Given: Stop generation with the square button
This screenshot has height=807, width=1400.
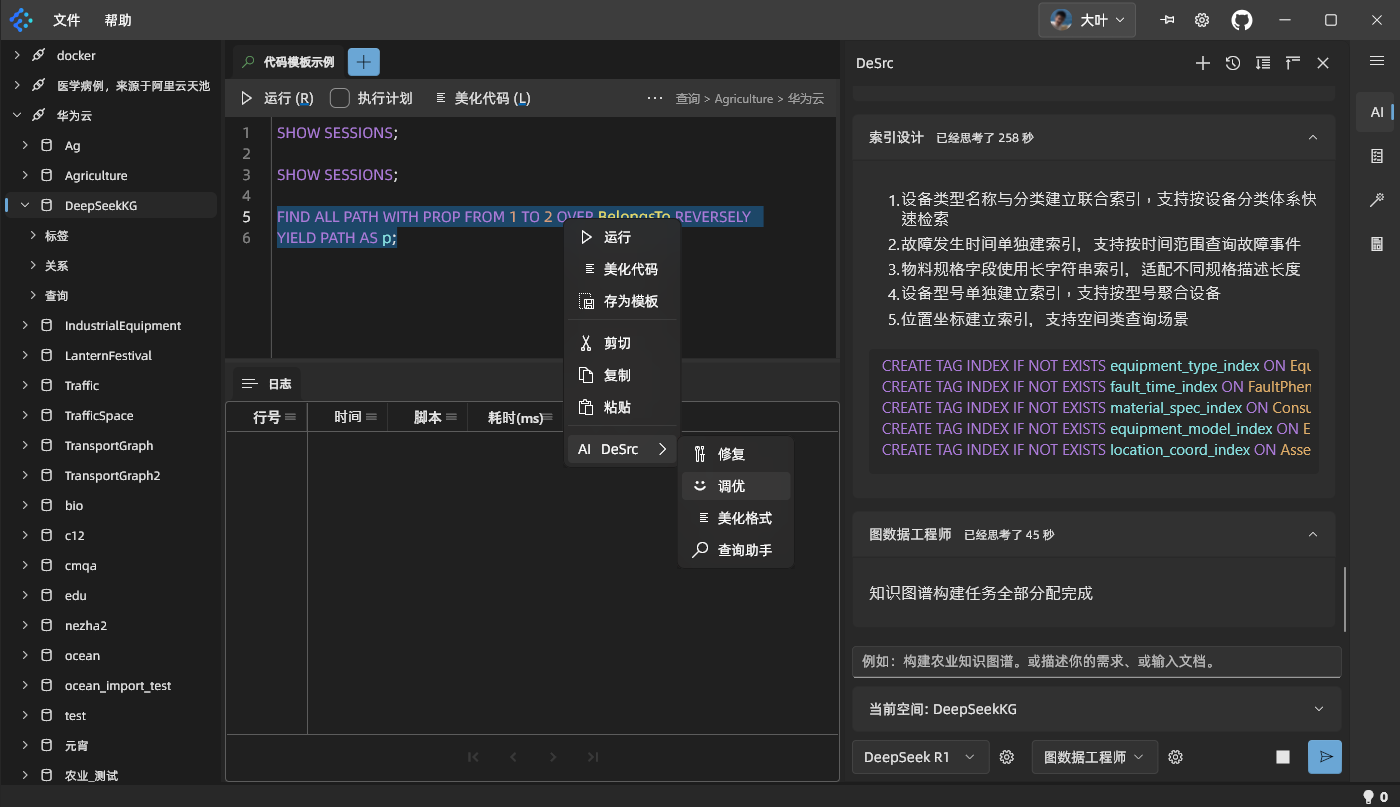Looking at the screenshot, I should (x=1283, y=757).
